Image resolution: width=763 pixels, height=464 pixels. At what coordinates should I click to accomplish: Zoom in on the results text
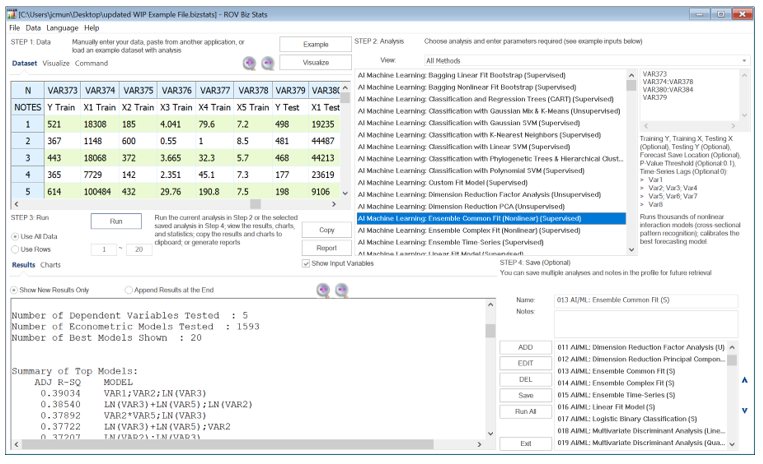(323, 290)
